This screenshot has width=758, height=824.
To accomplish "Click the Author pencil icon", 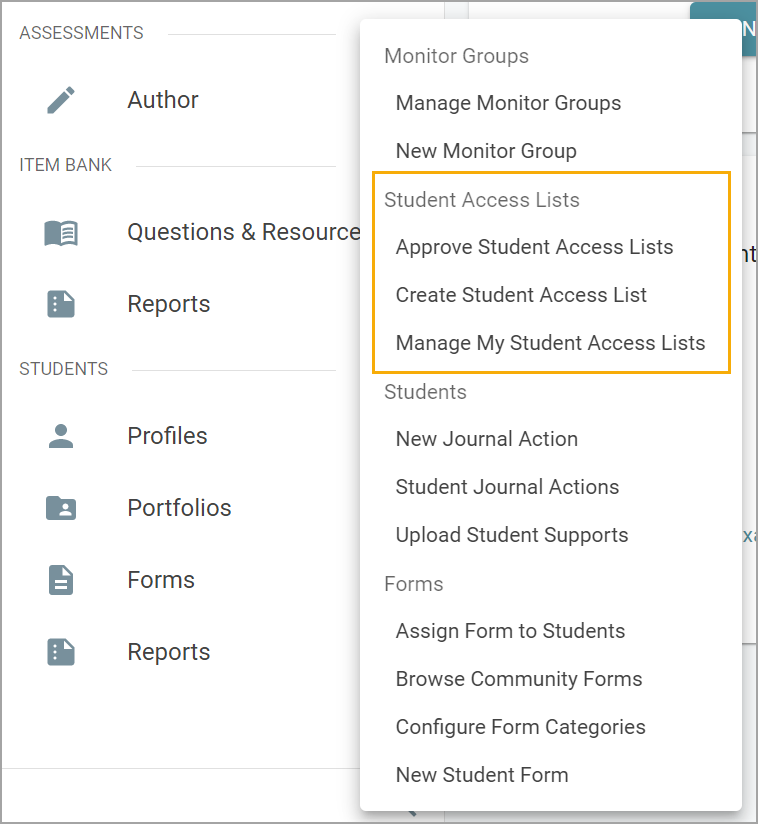I will pyautogui.click(x=61, y=100).
